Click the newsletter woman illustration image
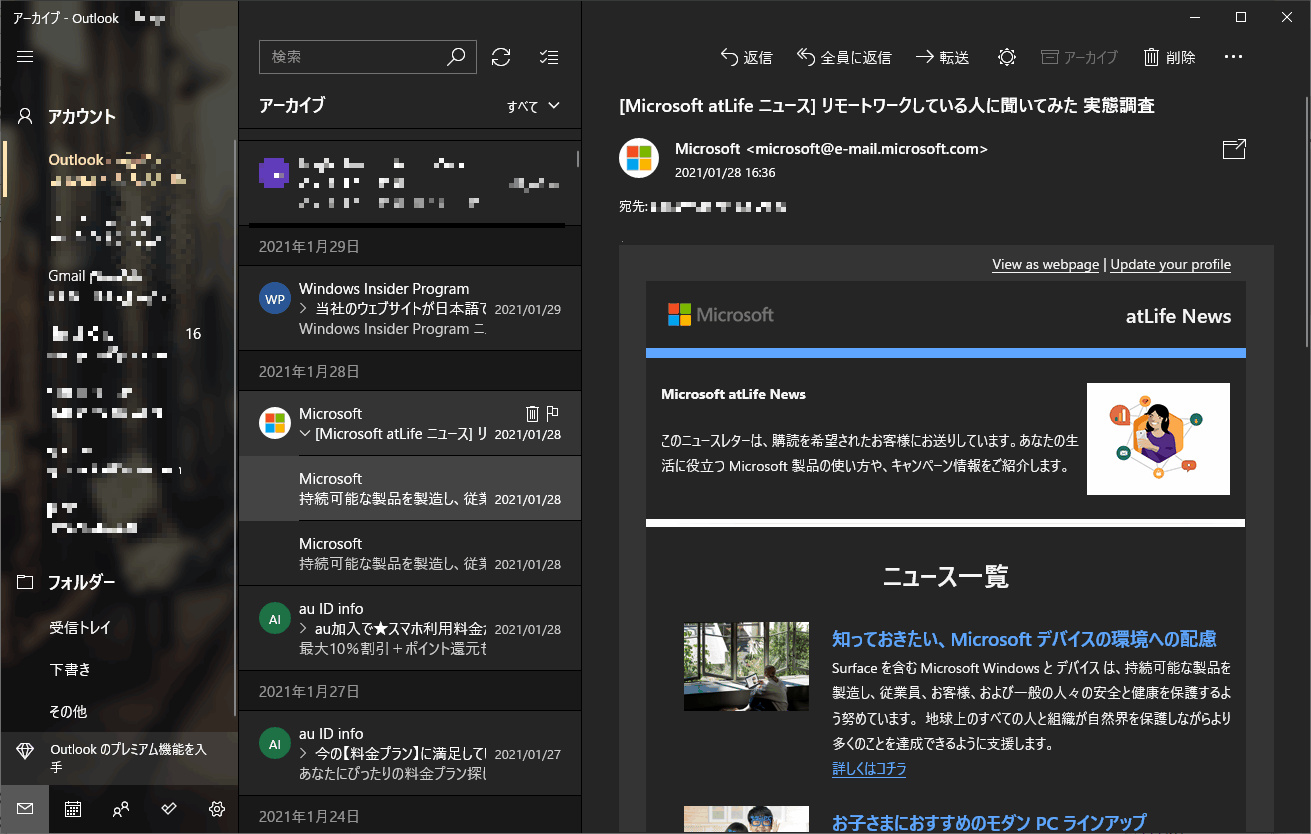 1158,438
